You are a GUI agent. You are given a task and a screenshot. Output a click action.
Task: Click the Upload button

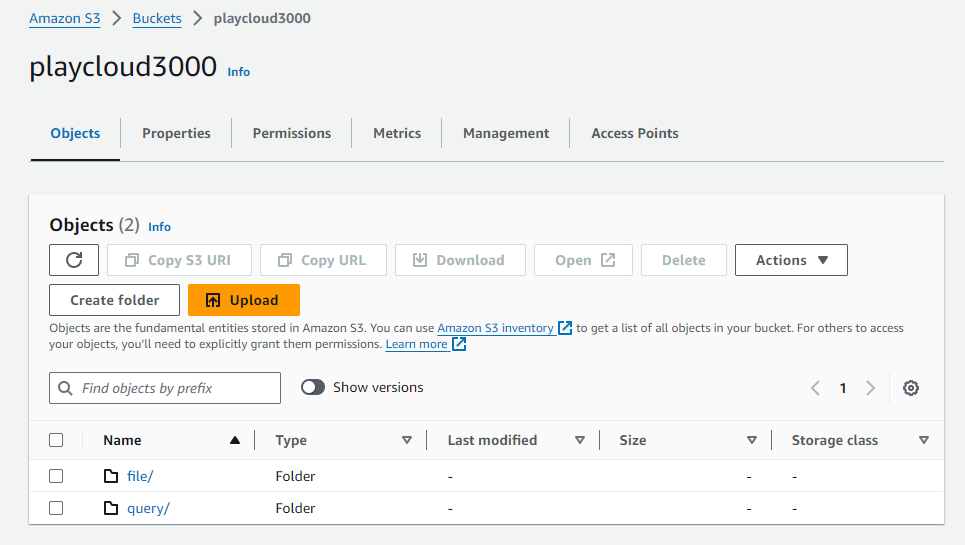(x=244, y=300)
